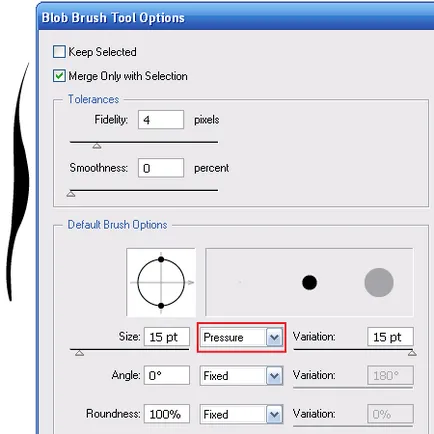This screenshot has height=434, width=434.
Task: Click the Size slider triangle handle
Action: tap(79, 353)
